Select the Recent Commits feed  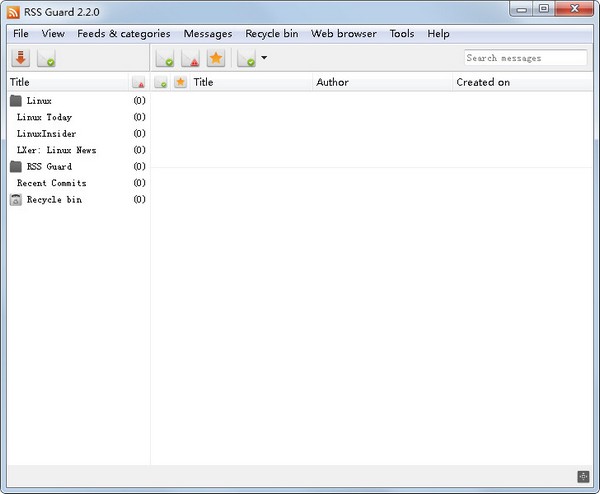tap(51, 184)
